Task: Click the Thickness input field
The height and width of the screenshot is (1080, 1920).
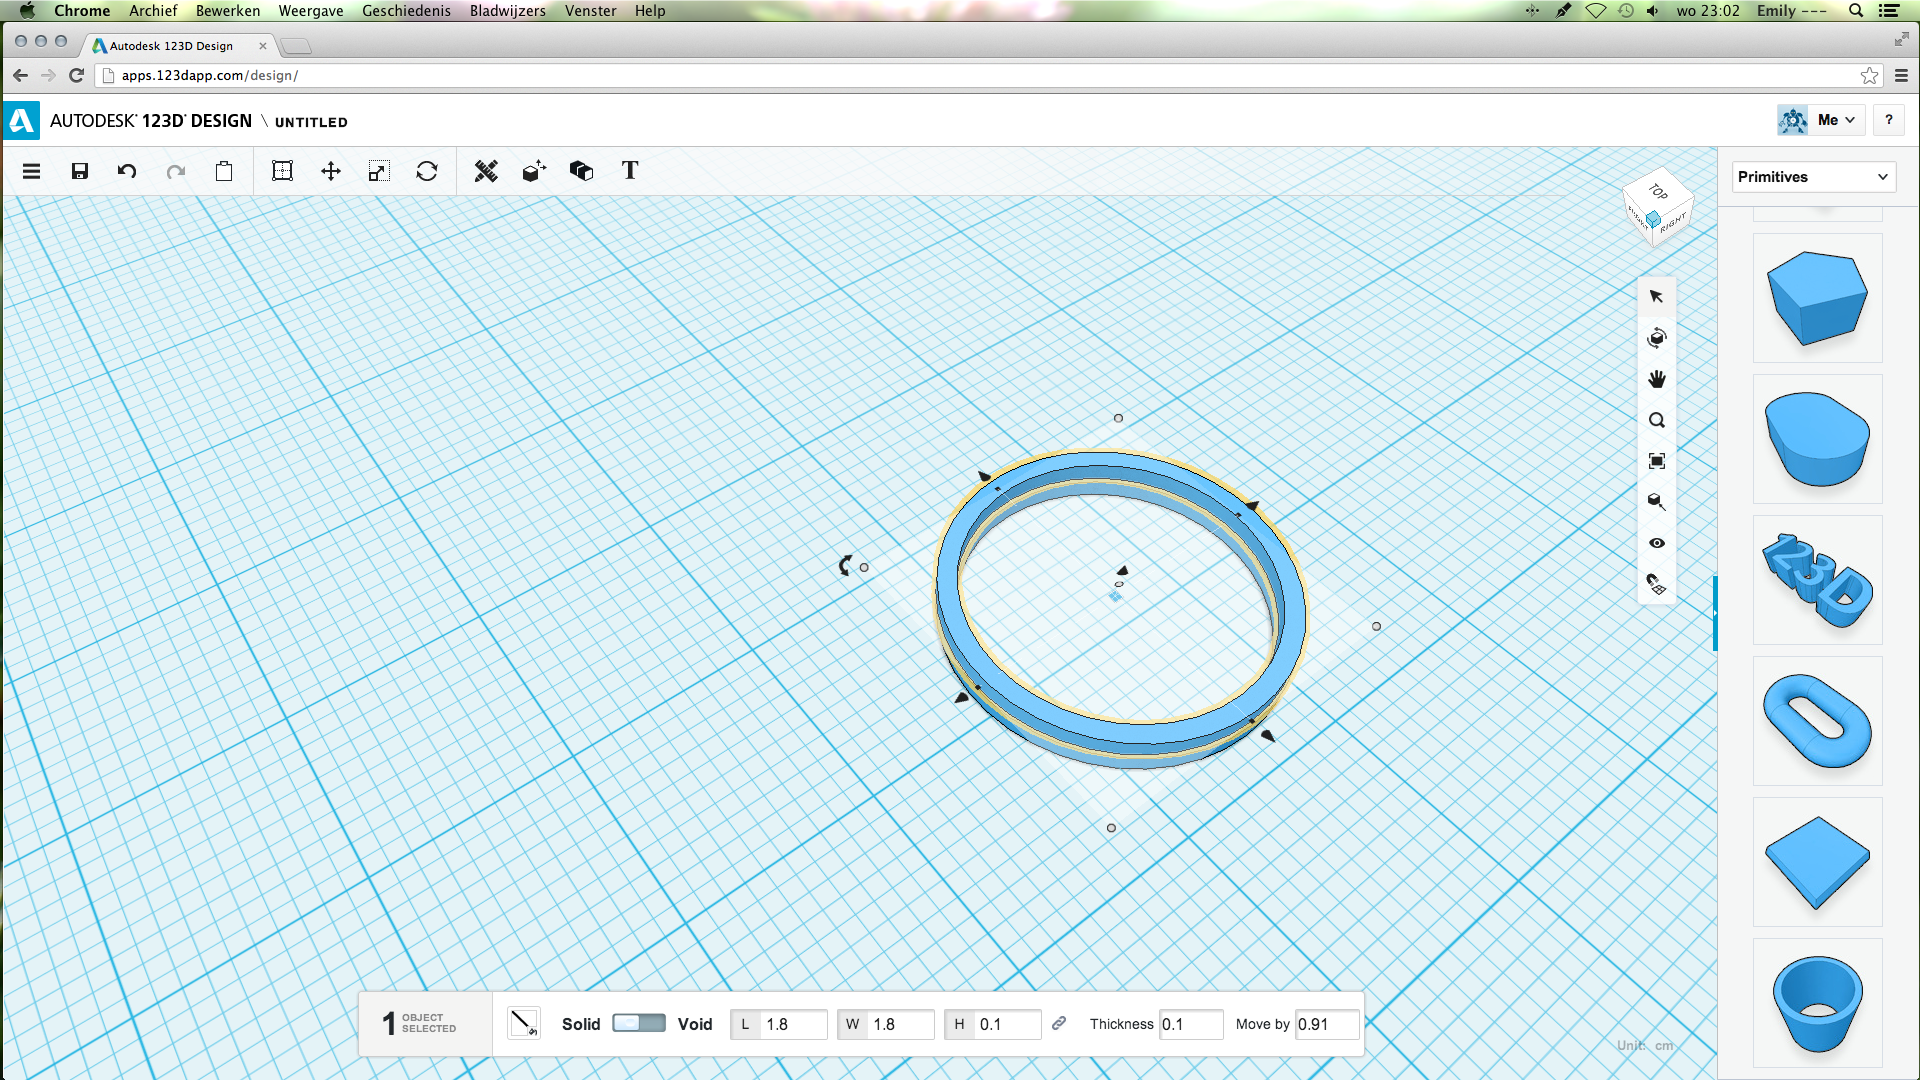Action: pyautogui.click(x=1190, y=1024)
